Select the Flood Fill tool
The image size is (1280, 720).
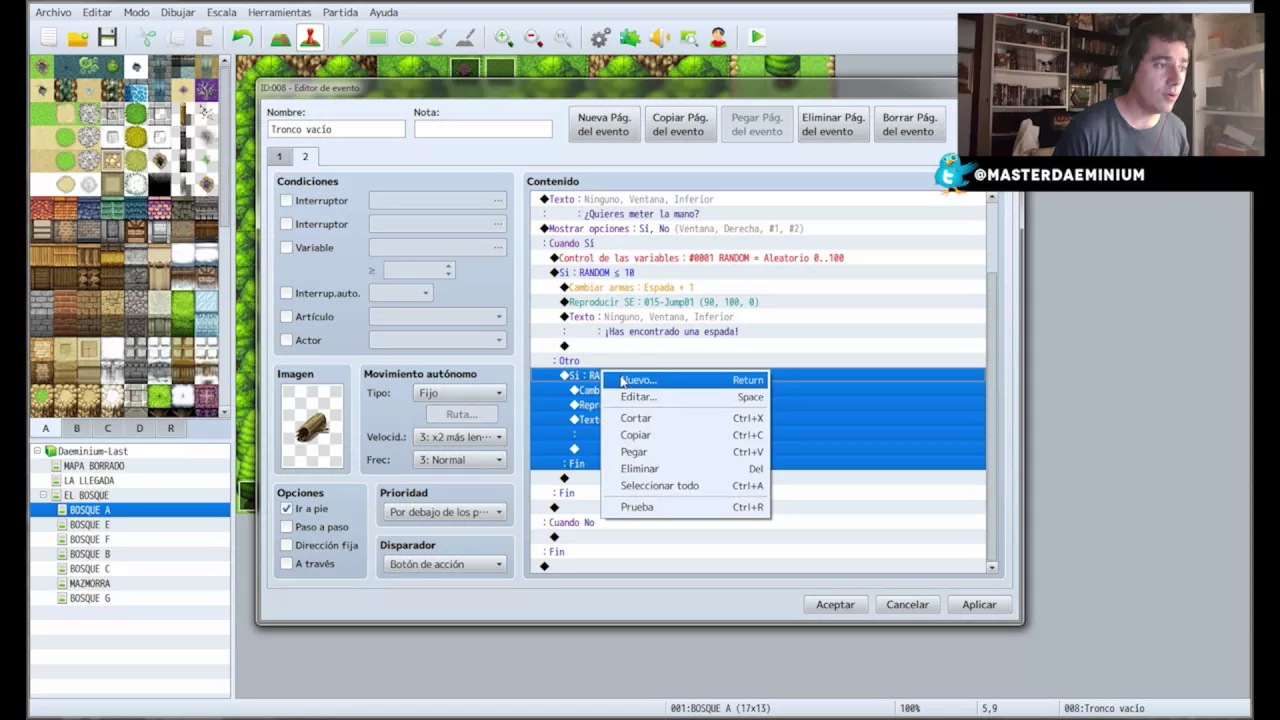[436, 38]
